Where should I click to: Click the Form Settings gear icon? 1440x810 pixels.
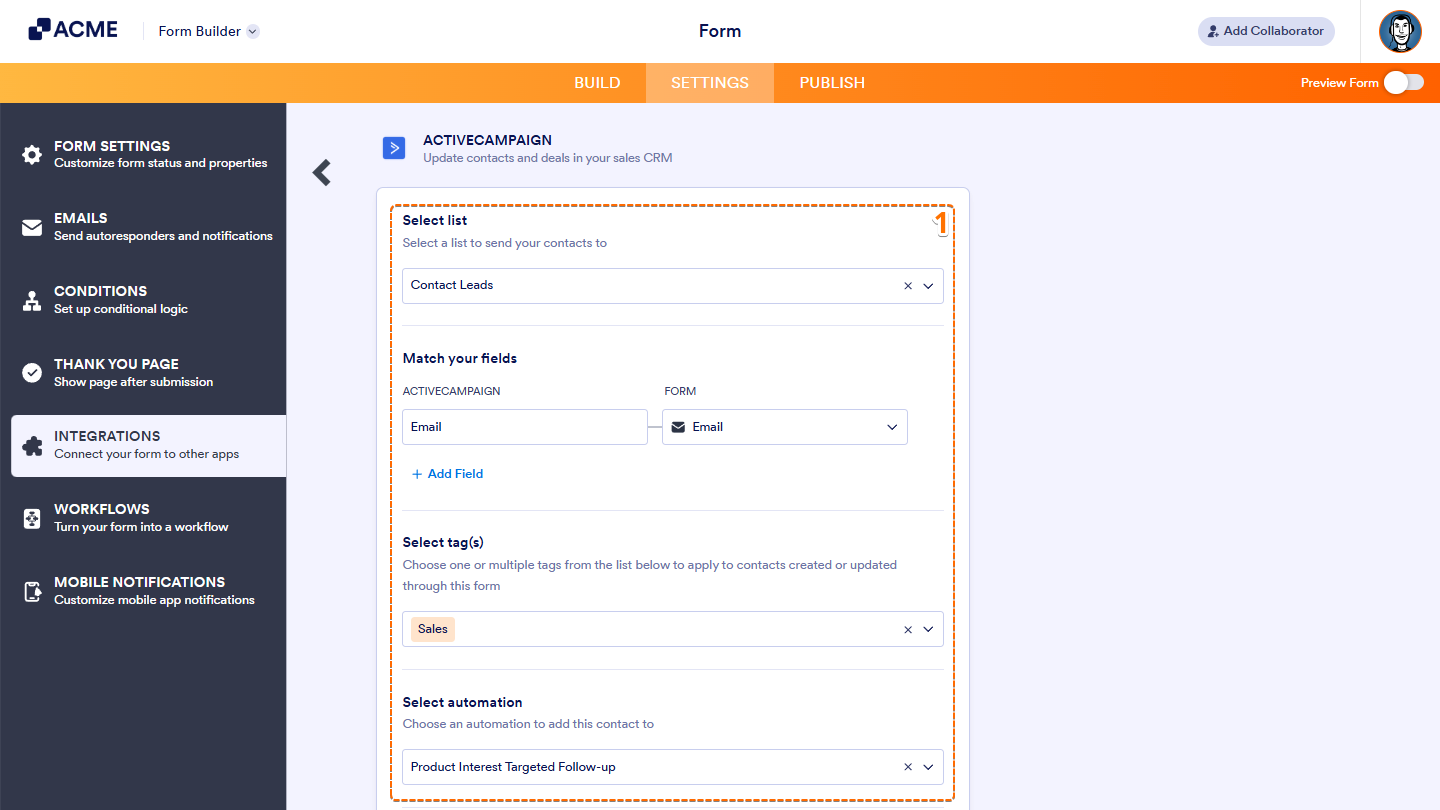coord(31,152)
